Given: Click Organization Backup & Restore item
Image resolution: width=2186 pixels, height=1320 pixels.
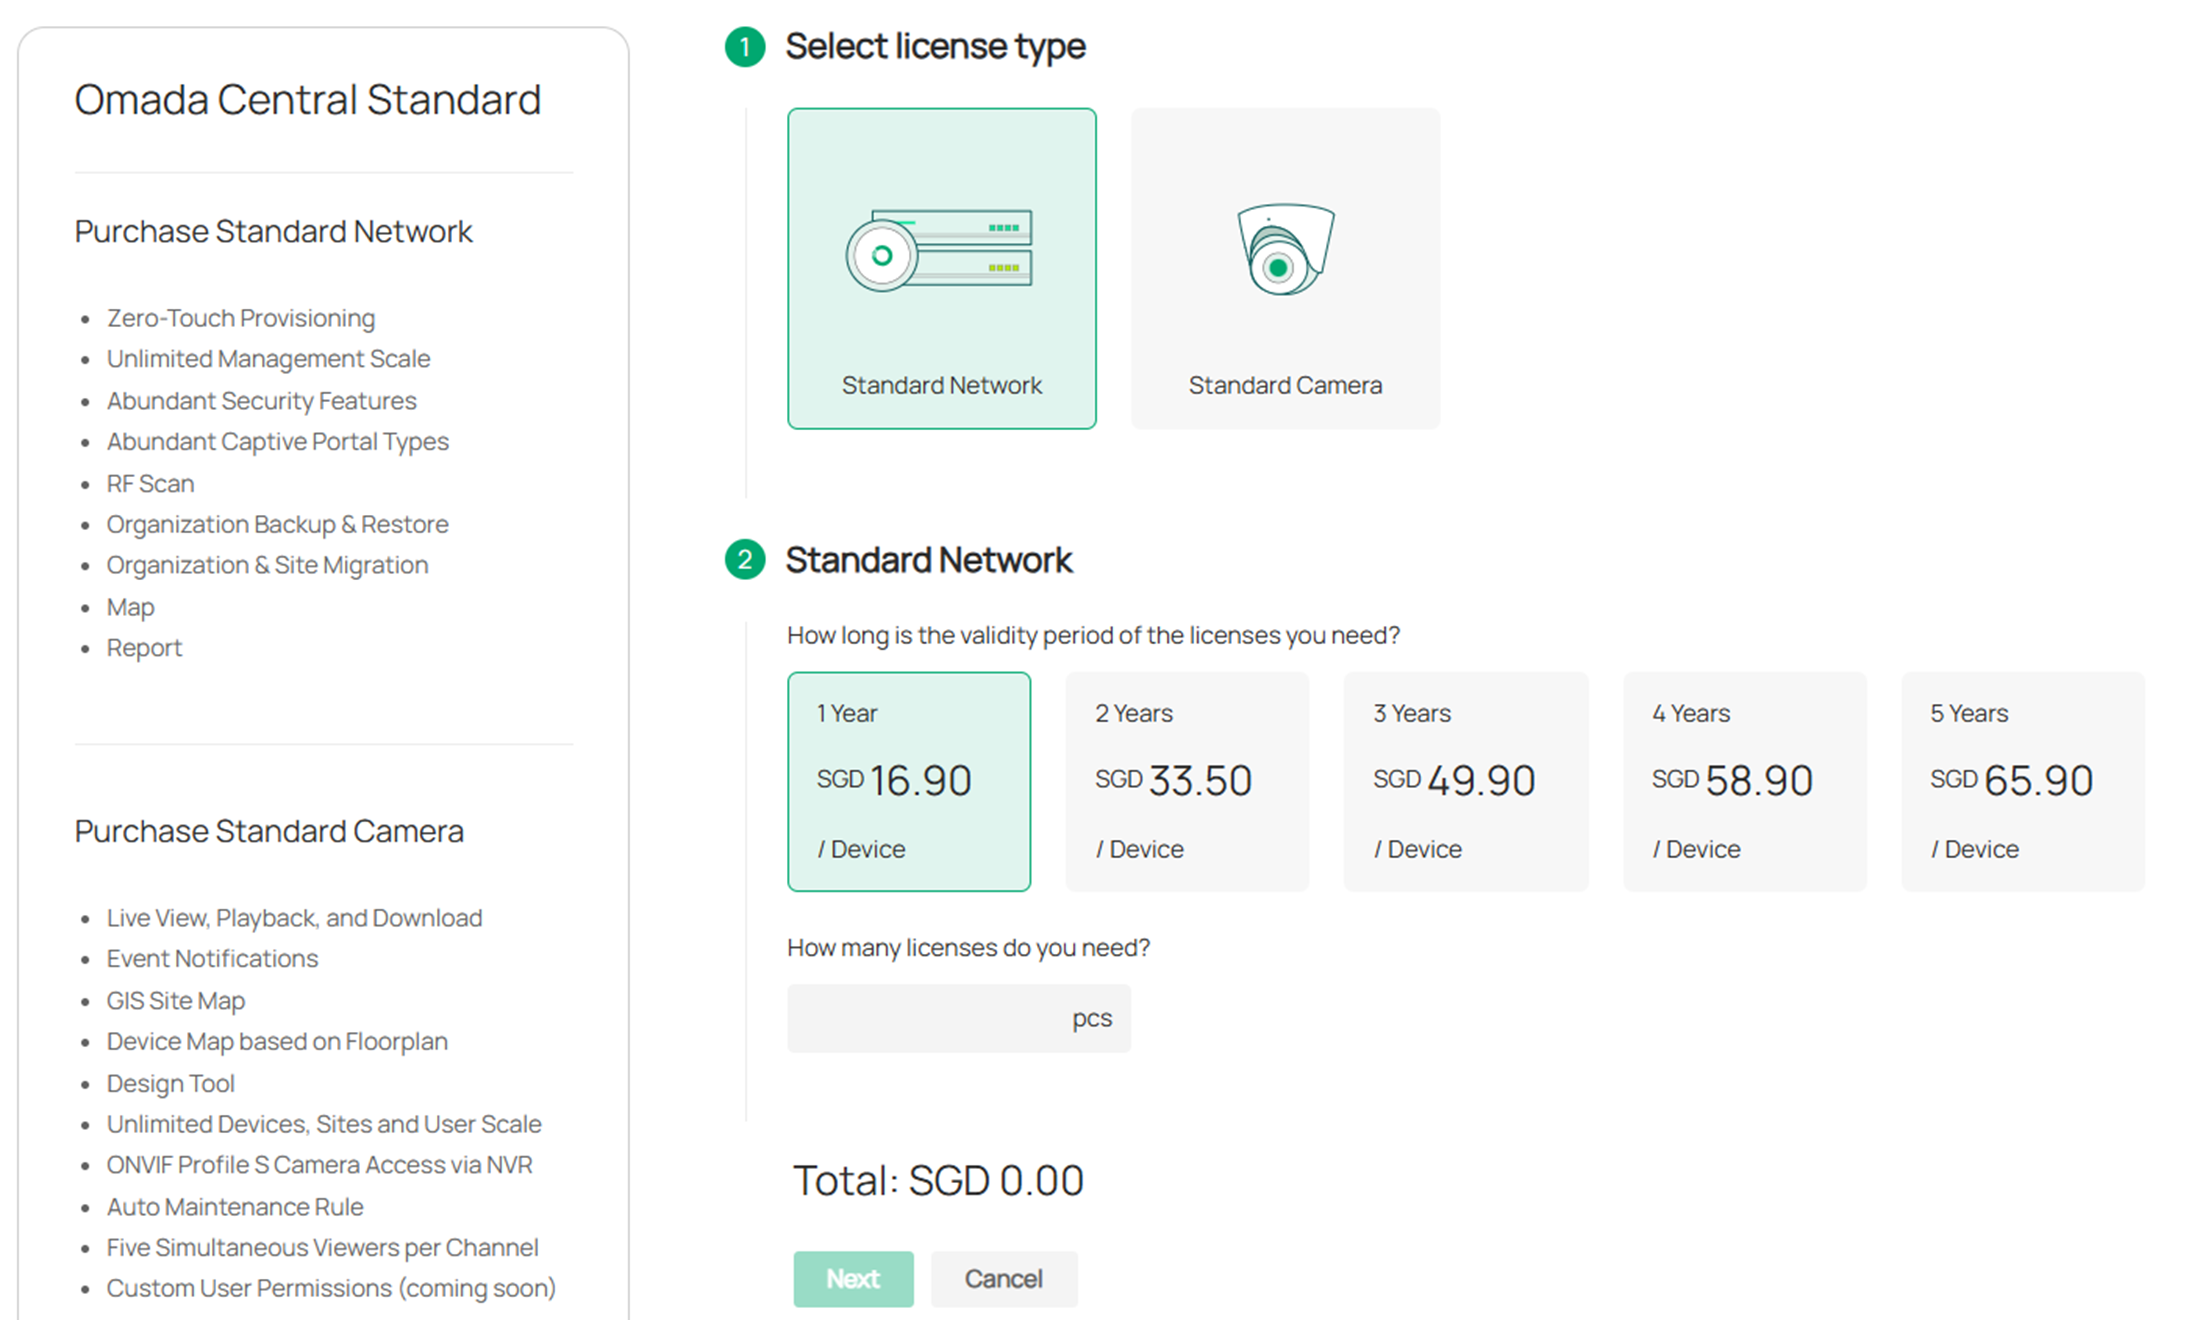Looking at the screenshot, I should click(x=277, y=524).
